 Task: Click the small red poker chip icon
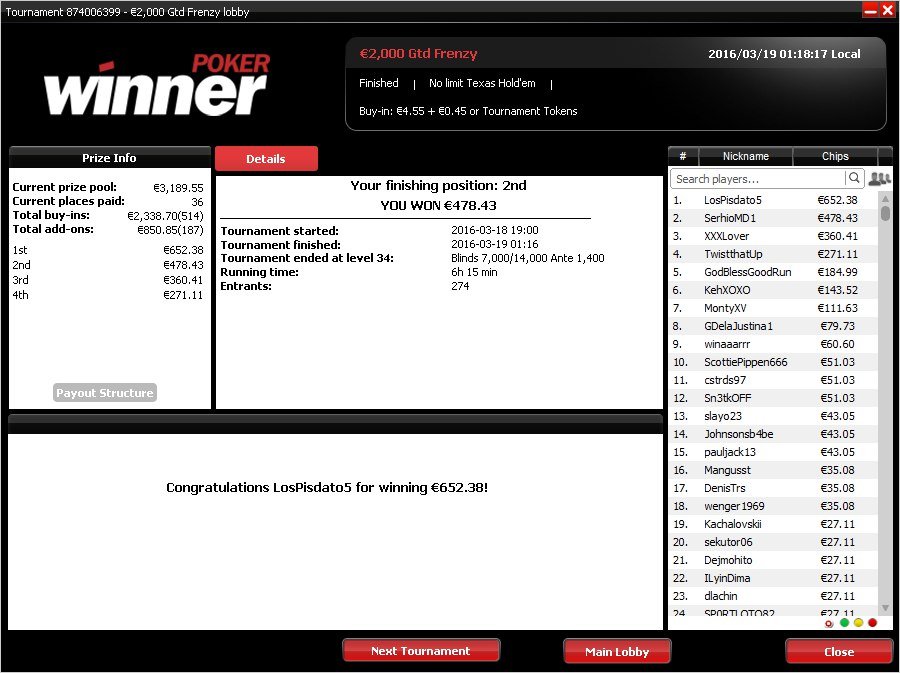click(829, 624)
